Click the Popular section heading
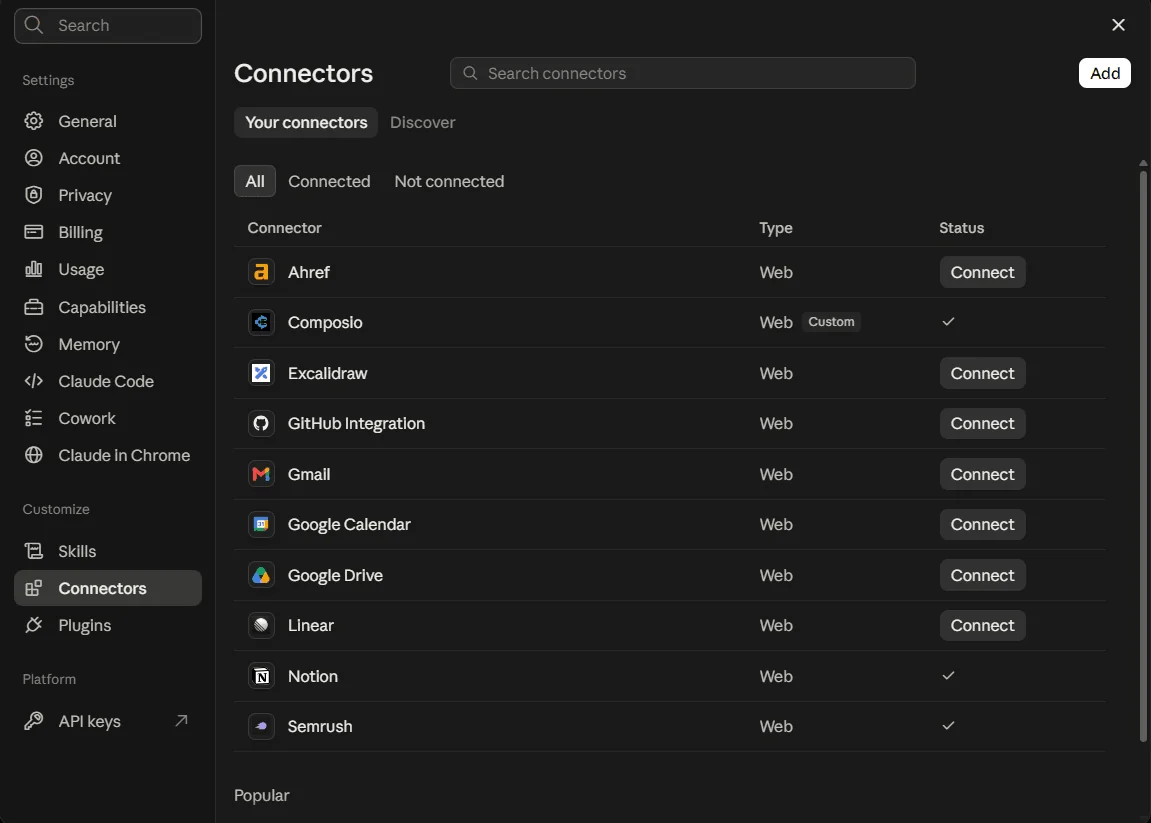Image resolution: width=1151 pixels, height=823 pixels. [x=261, y=795]
